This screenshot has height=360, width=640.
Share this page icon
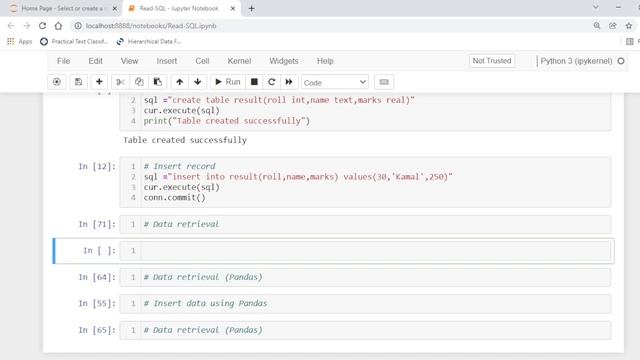(x=613, y=26)
